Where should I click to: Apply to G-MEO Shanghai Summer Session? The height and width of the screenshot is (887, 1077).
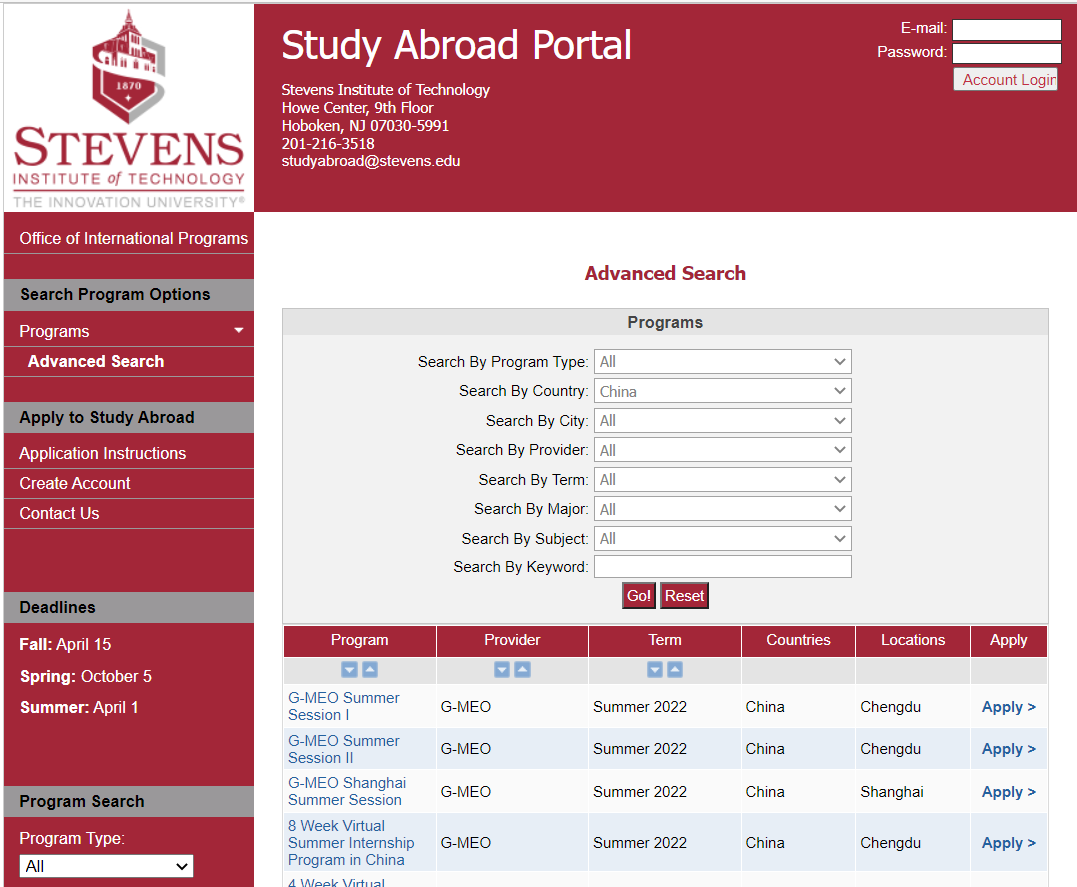point(1008,791)
